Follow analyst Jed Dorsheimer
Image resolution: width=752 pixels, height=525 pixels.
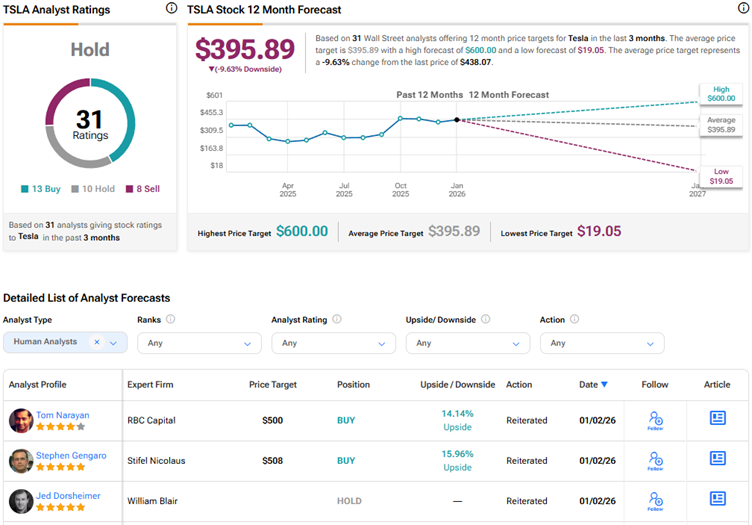click(655, 500)
